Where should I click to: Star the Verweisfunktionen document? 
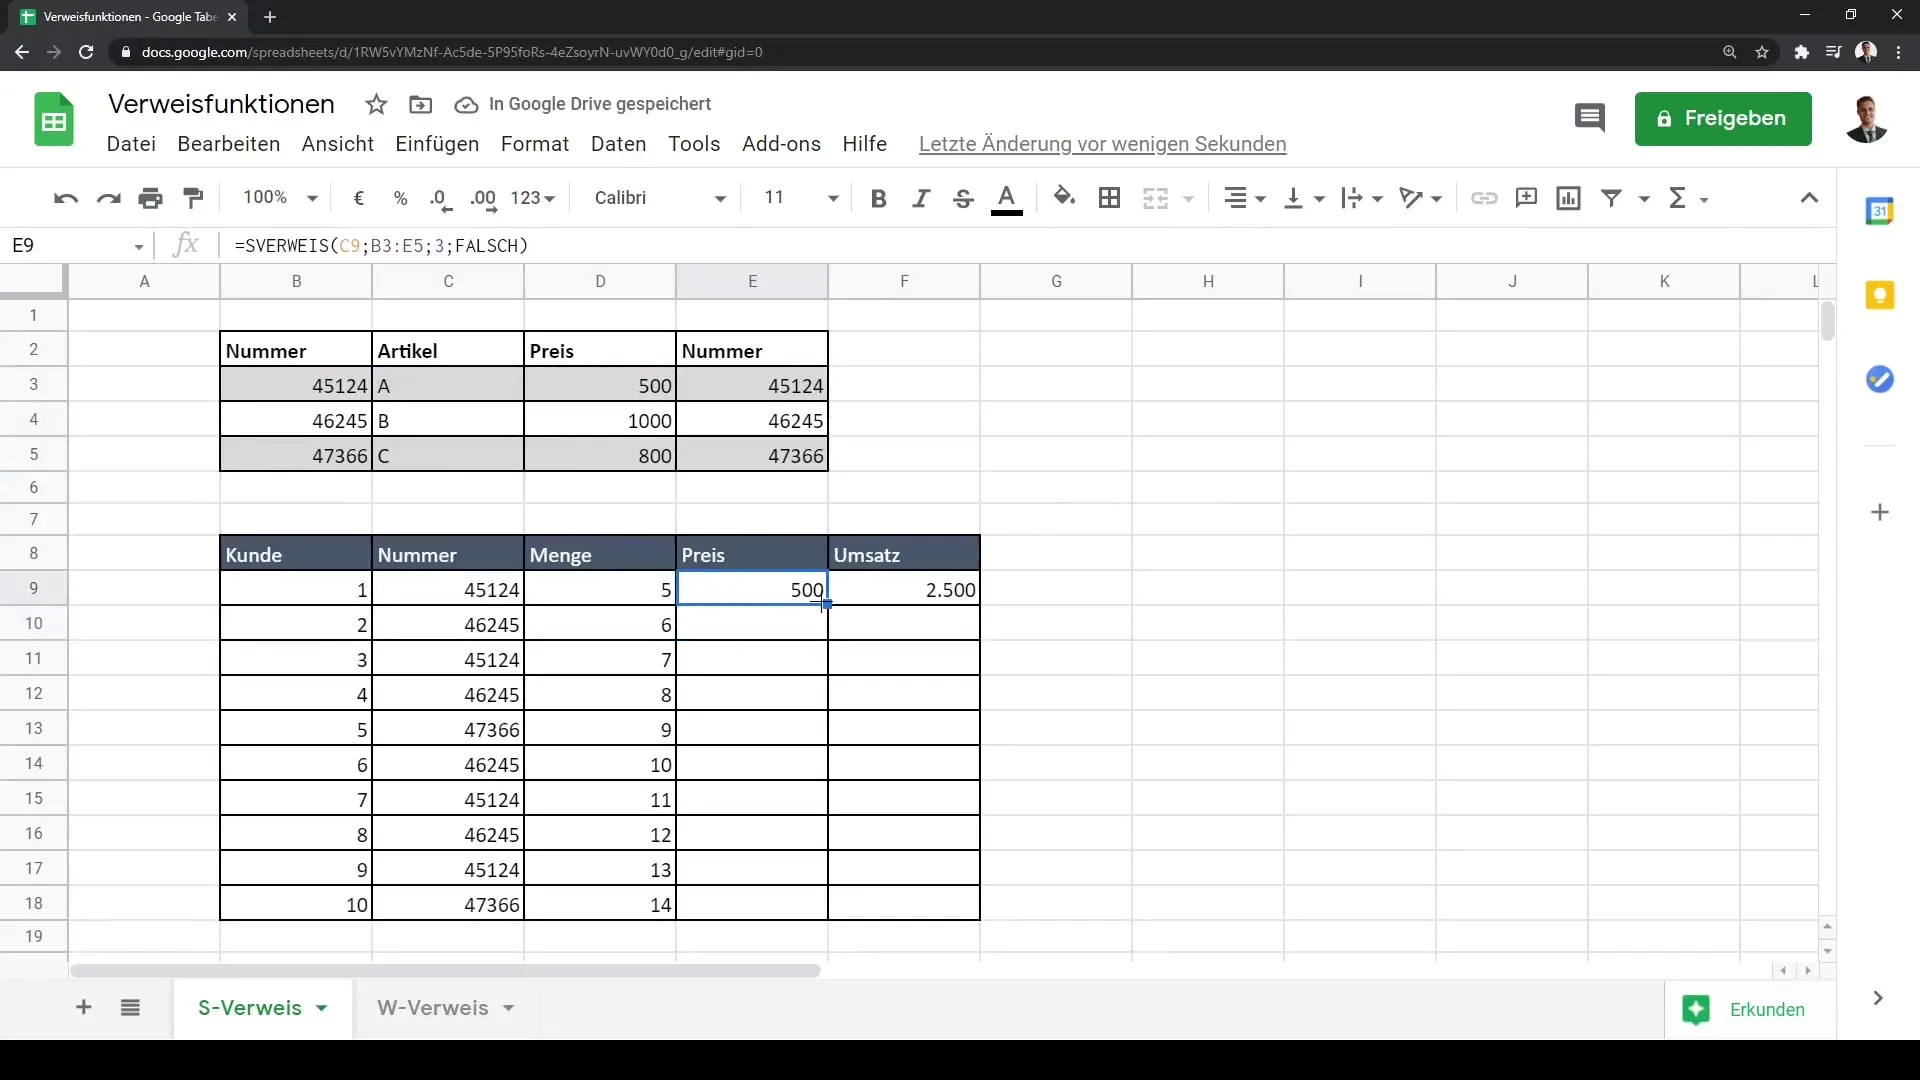(376, 104)
